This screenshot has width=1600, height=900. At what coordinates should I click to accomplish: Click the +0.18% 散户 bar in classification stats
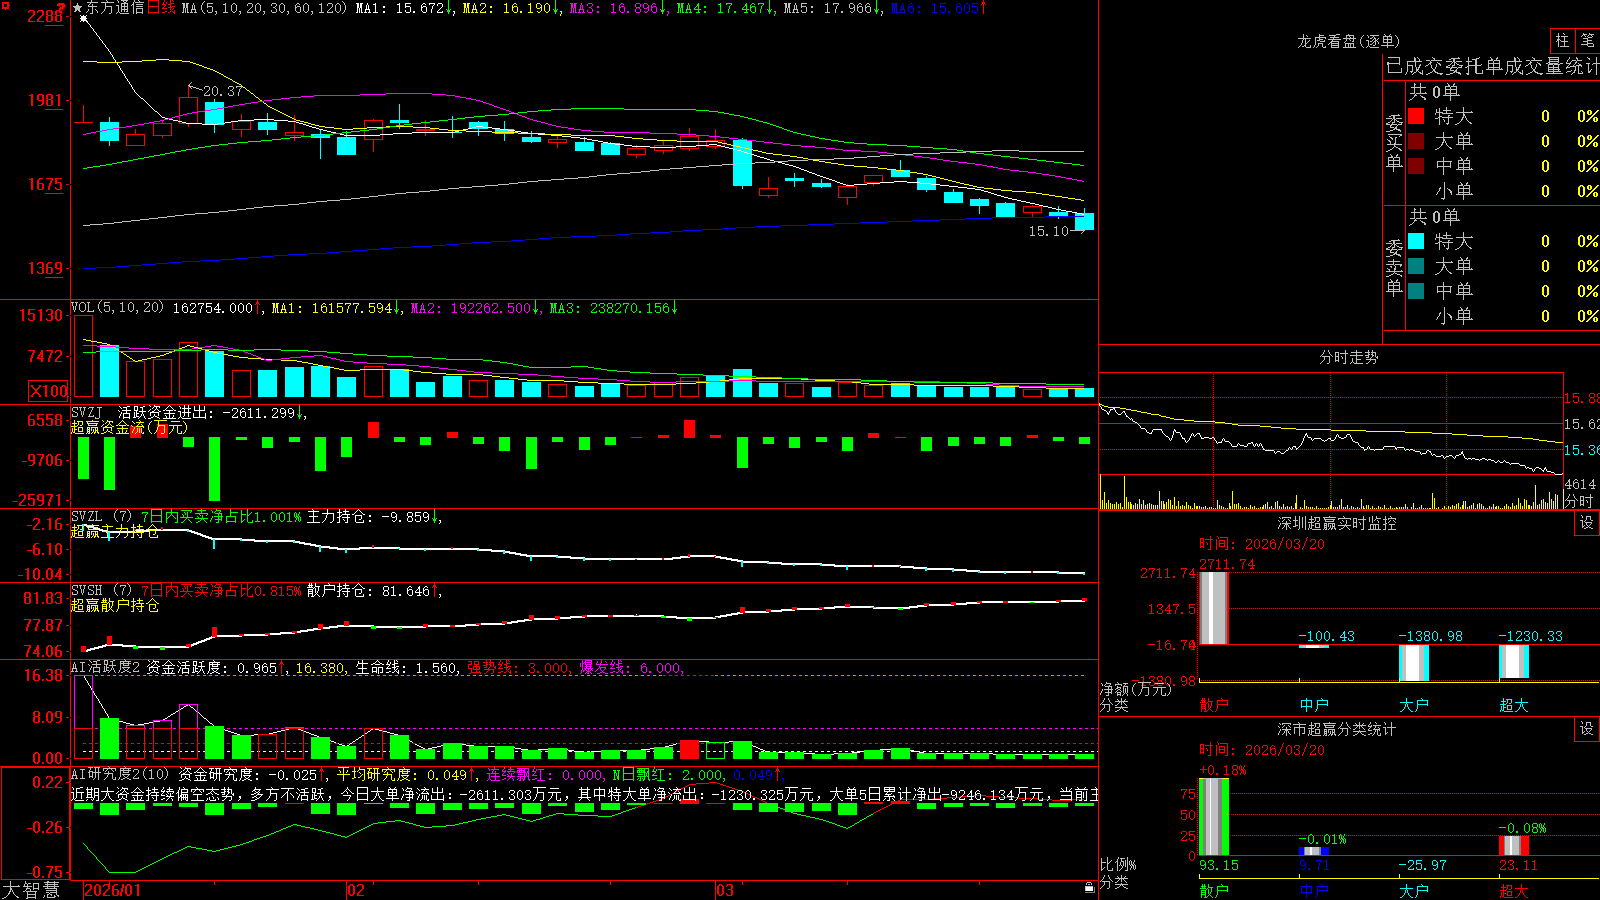click(1214, 816)
